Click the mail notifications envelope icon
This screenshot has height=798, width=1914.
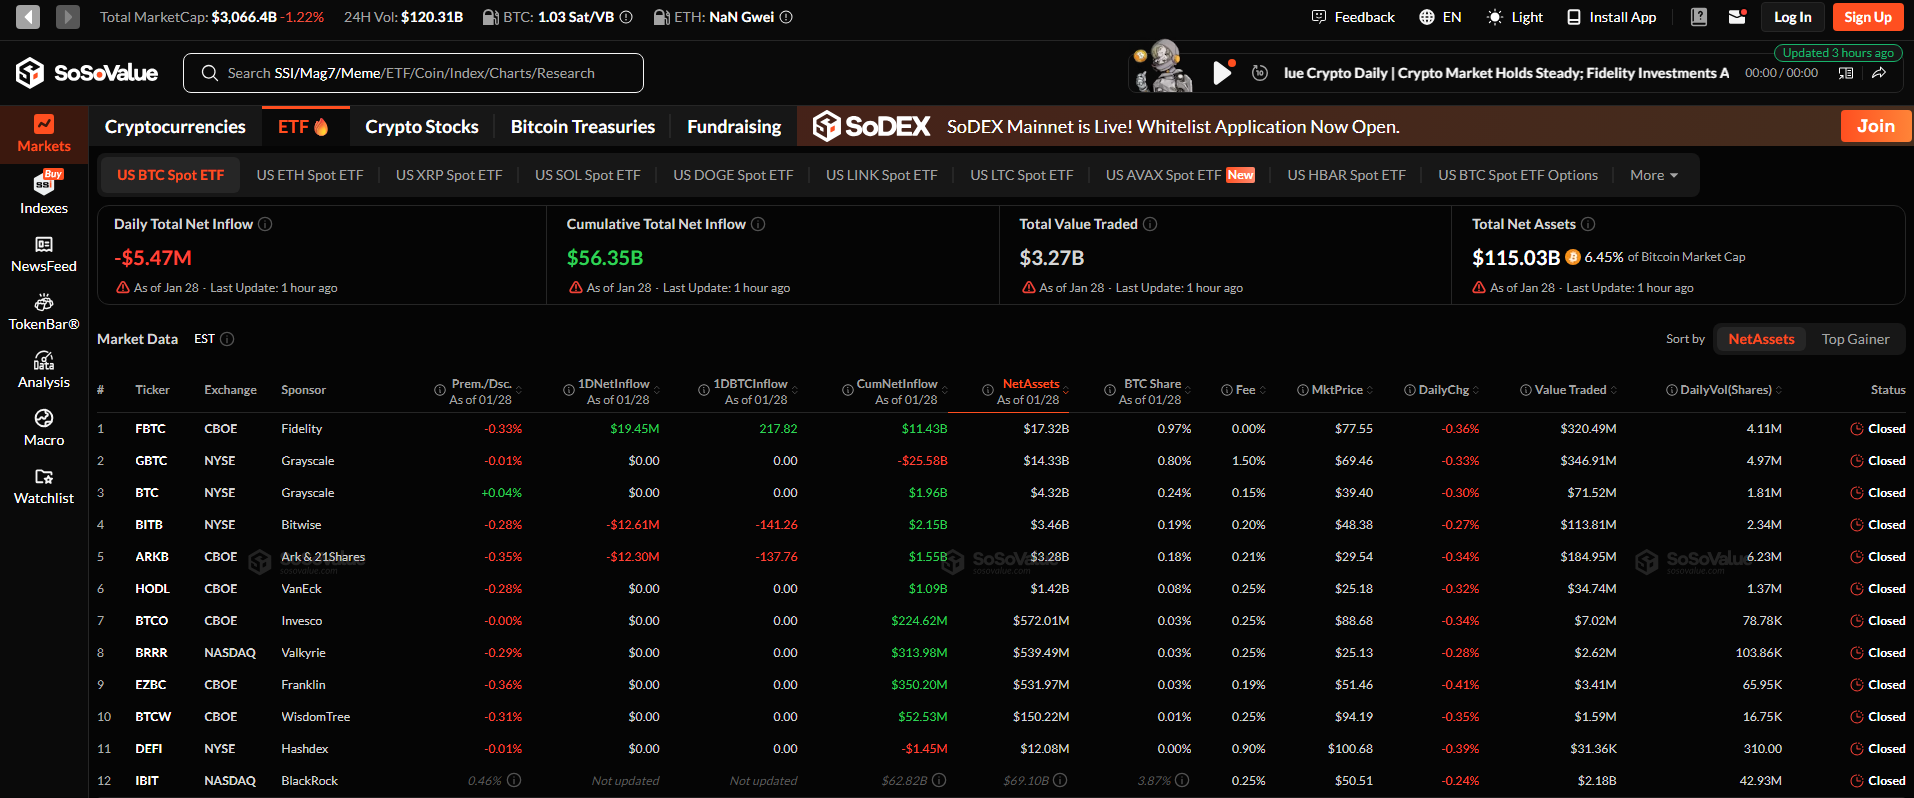1737,17
